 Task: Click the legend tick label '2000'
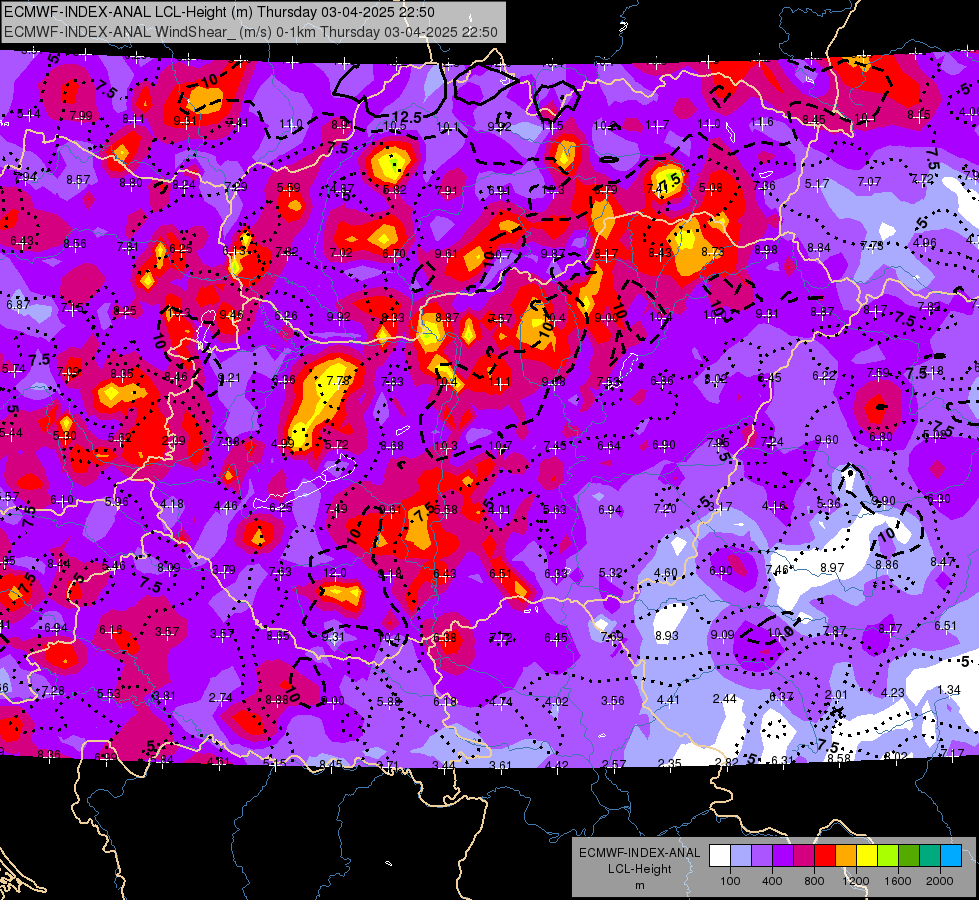pos(940,881)
